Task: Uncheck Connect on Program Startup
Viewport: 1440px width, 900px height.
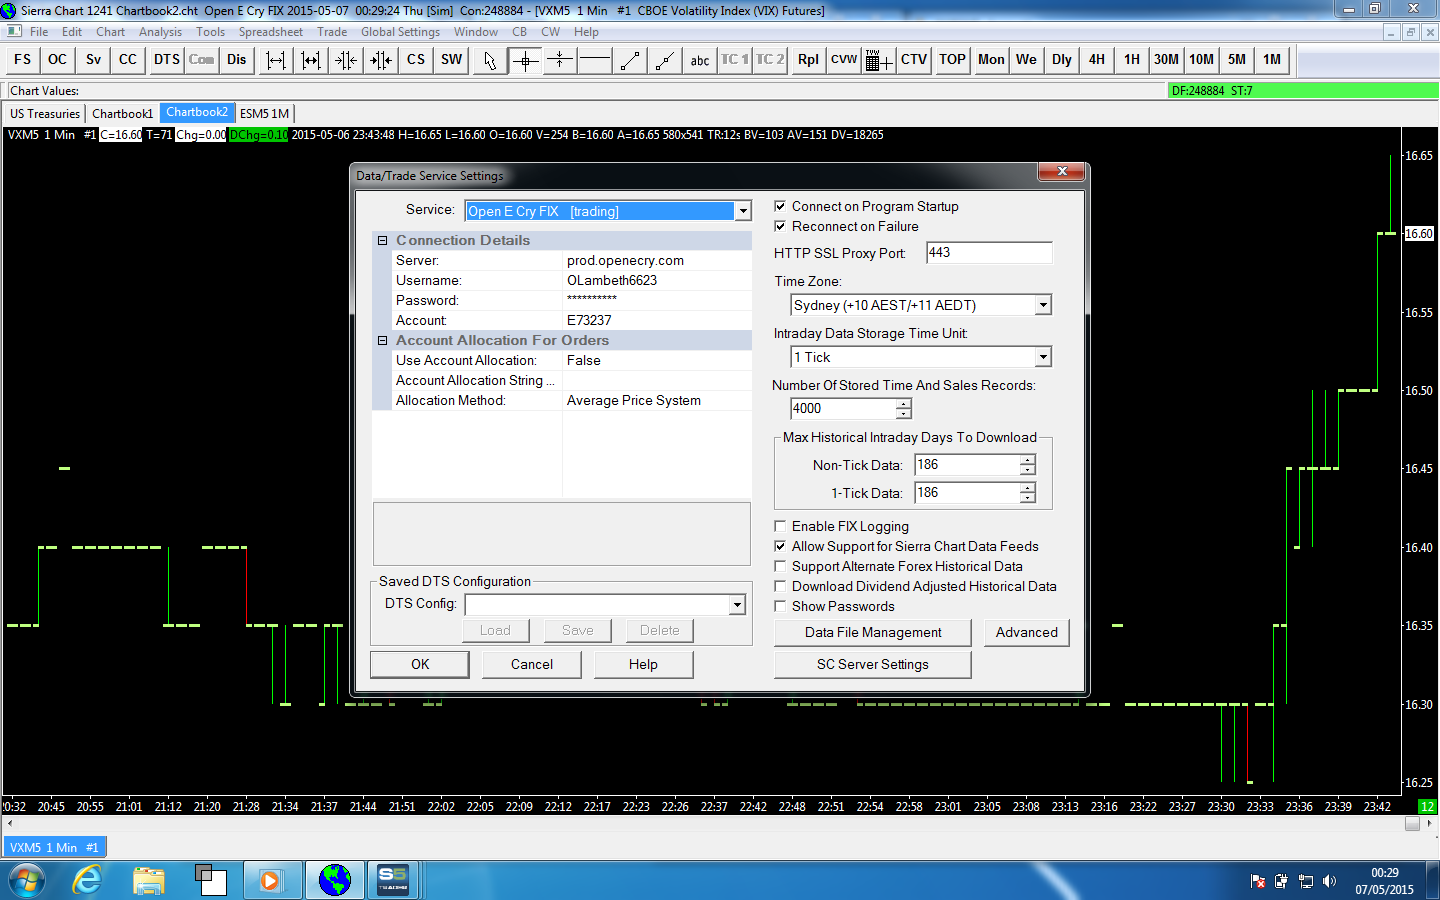Action: click(780, 207)
